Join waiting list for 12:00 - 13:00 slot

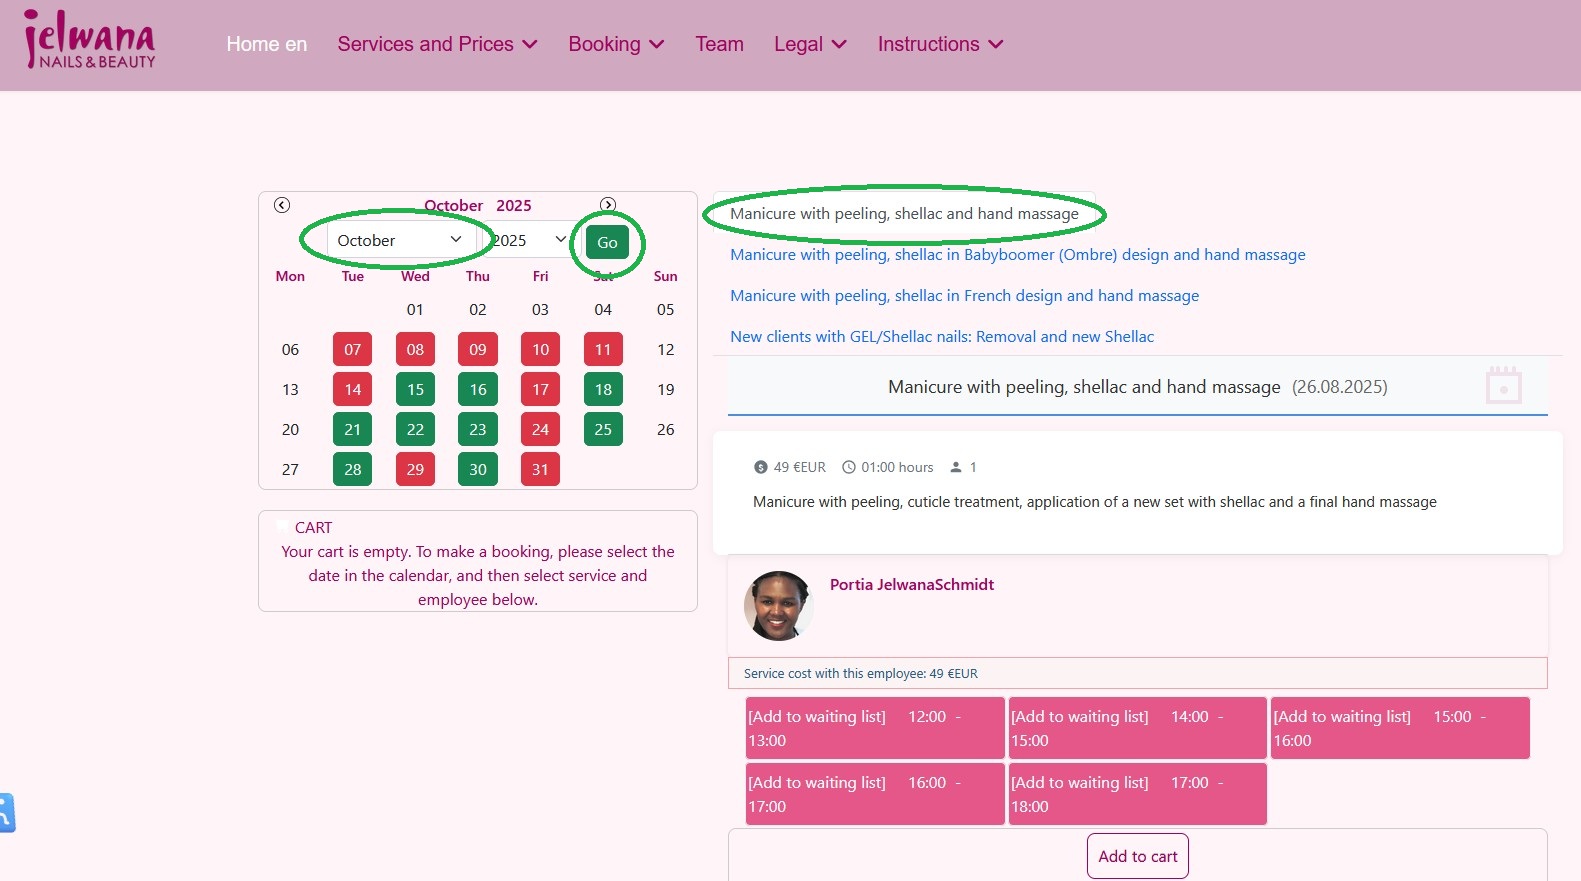(x=874, y=728)
